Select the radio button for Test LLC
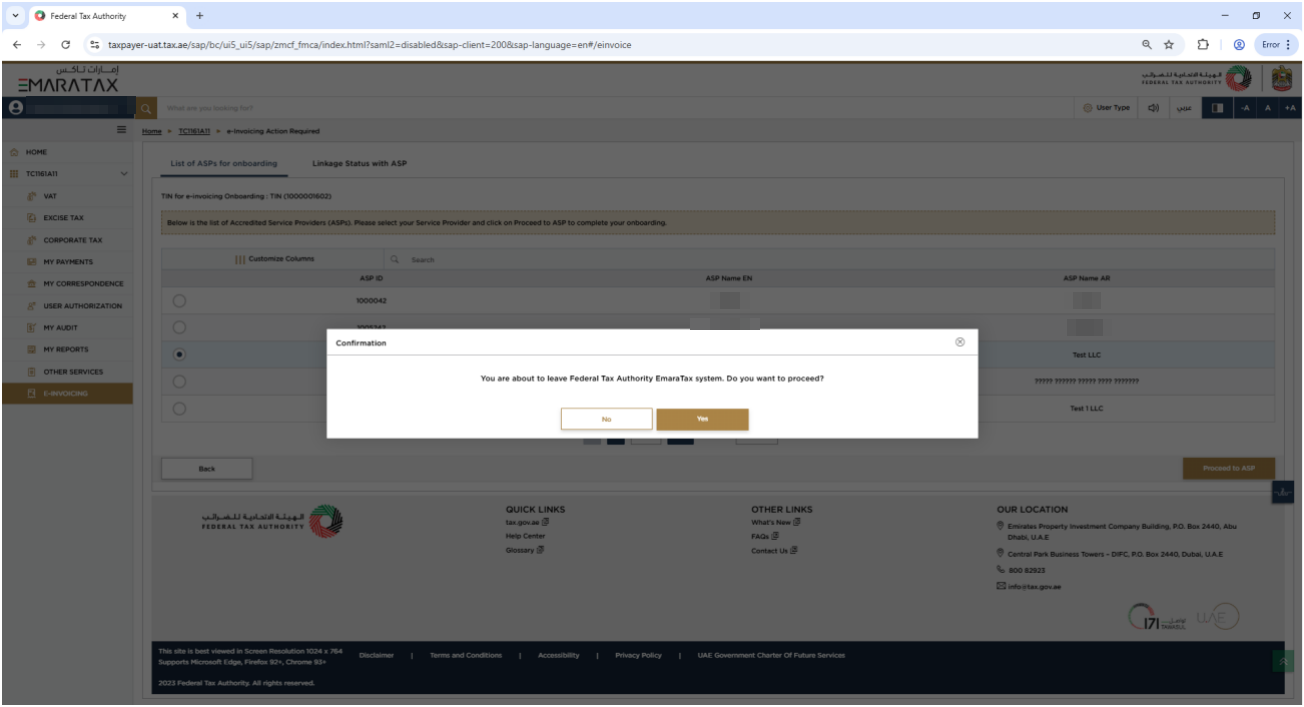 180,354
